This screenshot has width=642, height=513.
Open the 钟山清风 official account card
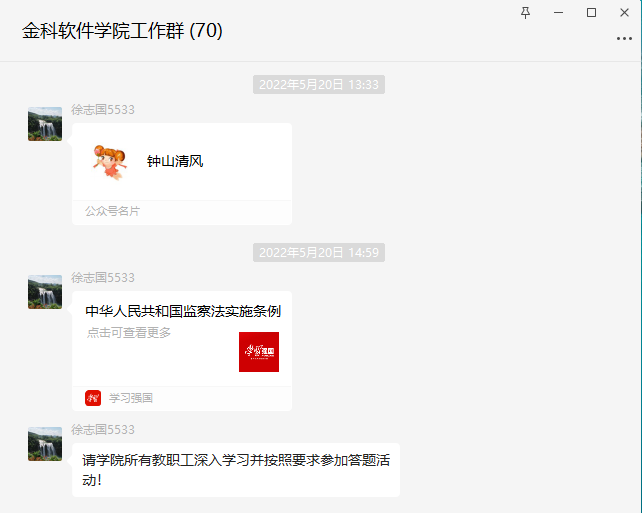point(182,174)
